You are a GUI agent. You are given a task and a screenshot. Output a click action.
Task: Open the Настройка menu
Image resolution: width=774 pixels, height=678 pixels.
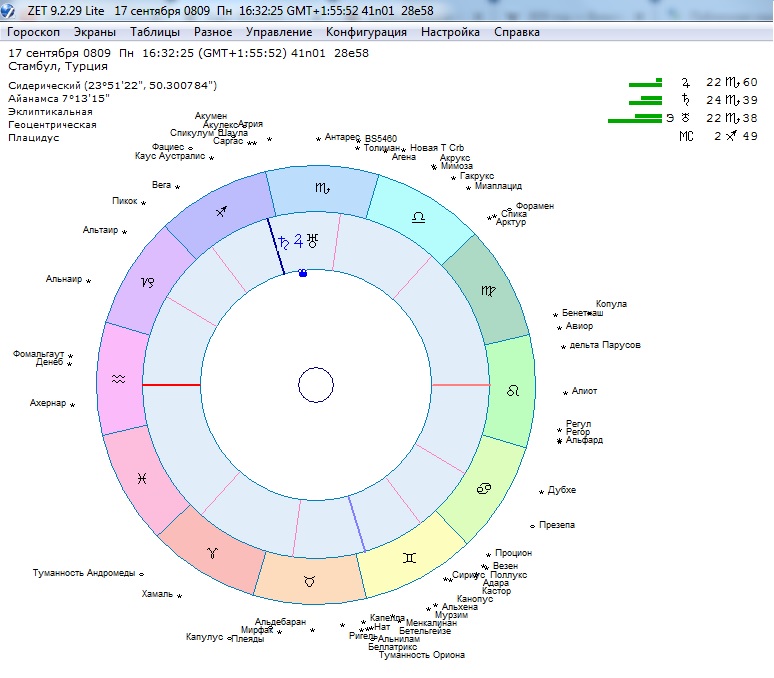coord(450,32)
